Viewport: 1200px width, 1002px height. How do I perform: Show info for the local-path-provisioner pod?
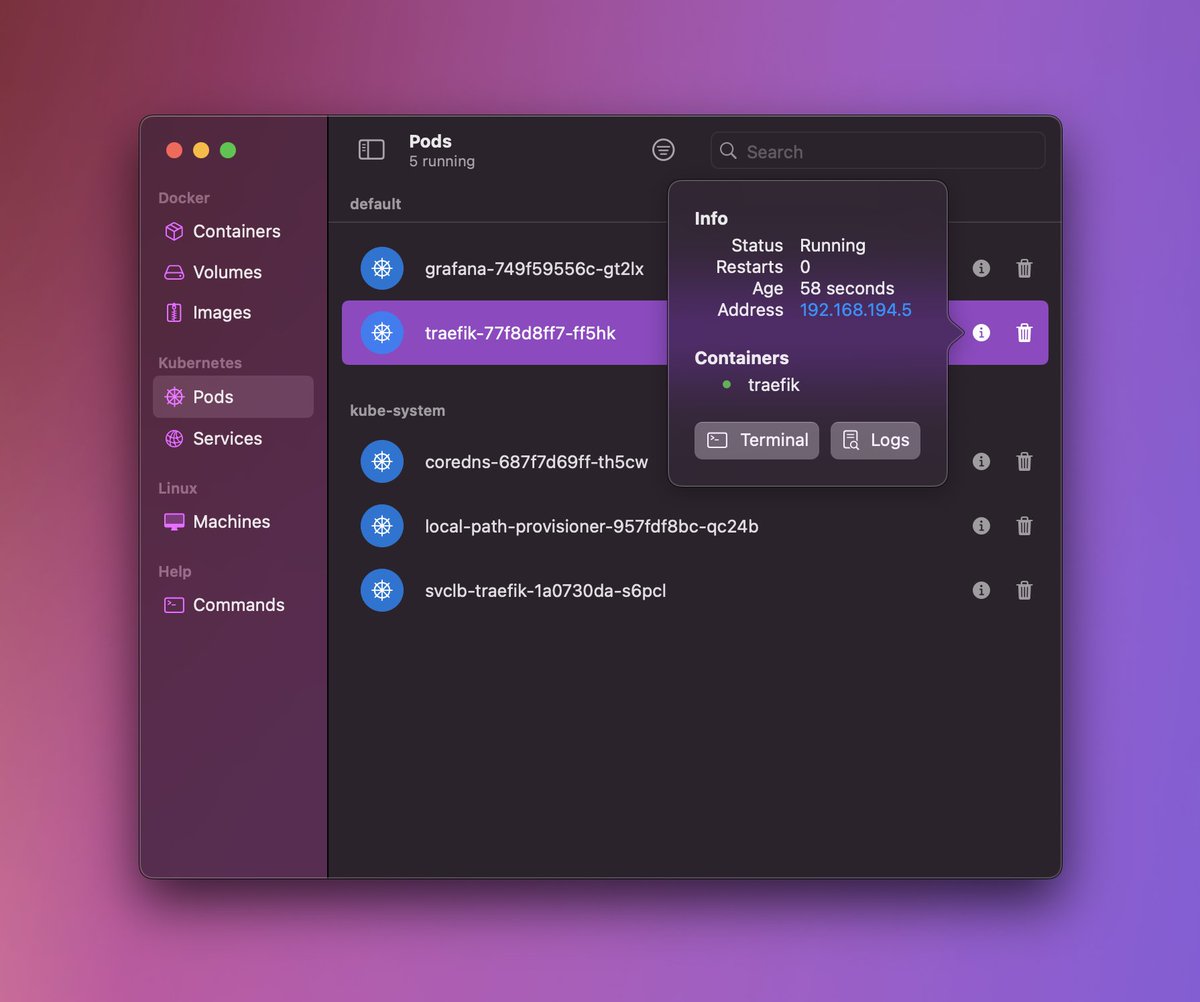pos(981,526)
